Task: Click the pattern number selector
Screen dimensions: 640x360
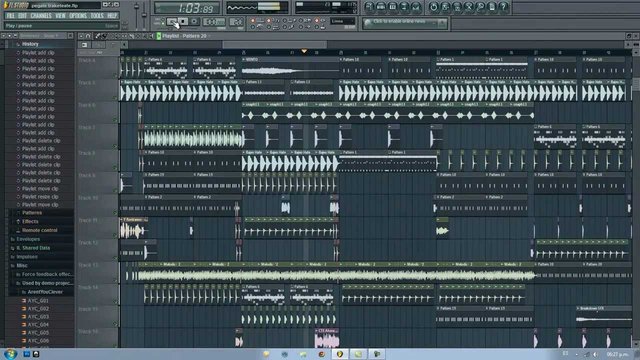Action: pos(236,22)
